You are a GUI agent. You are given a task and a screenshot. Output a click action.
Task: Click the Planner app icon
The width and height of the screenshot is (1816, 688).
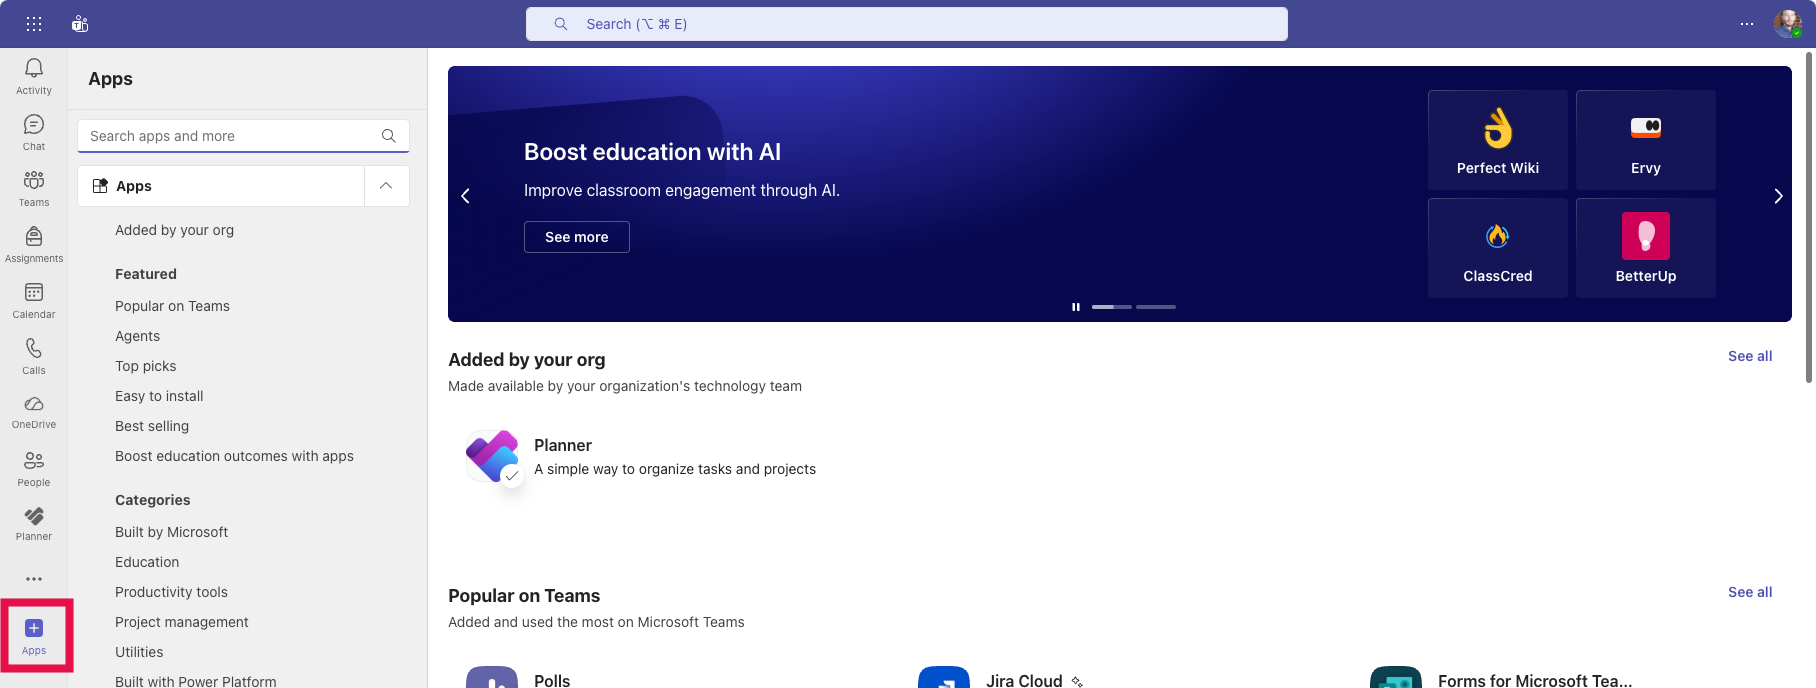492,456
